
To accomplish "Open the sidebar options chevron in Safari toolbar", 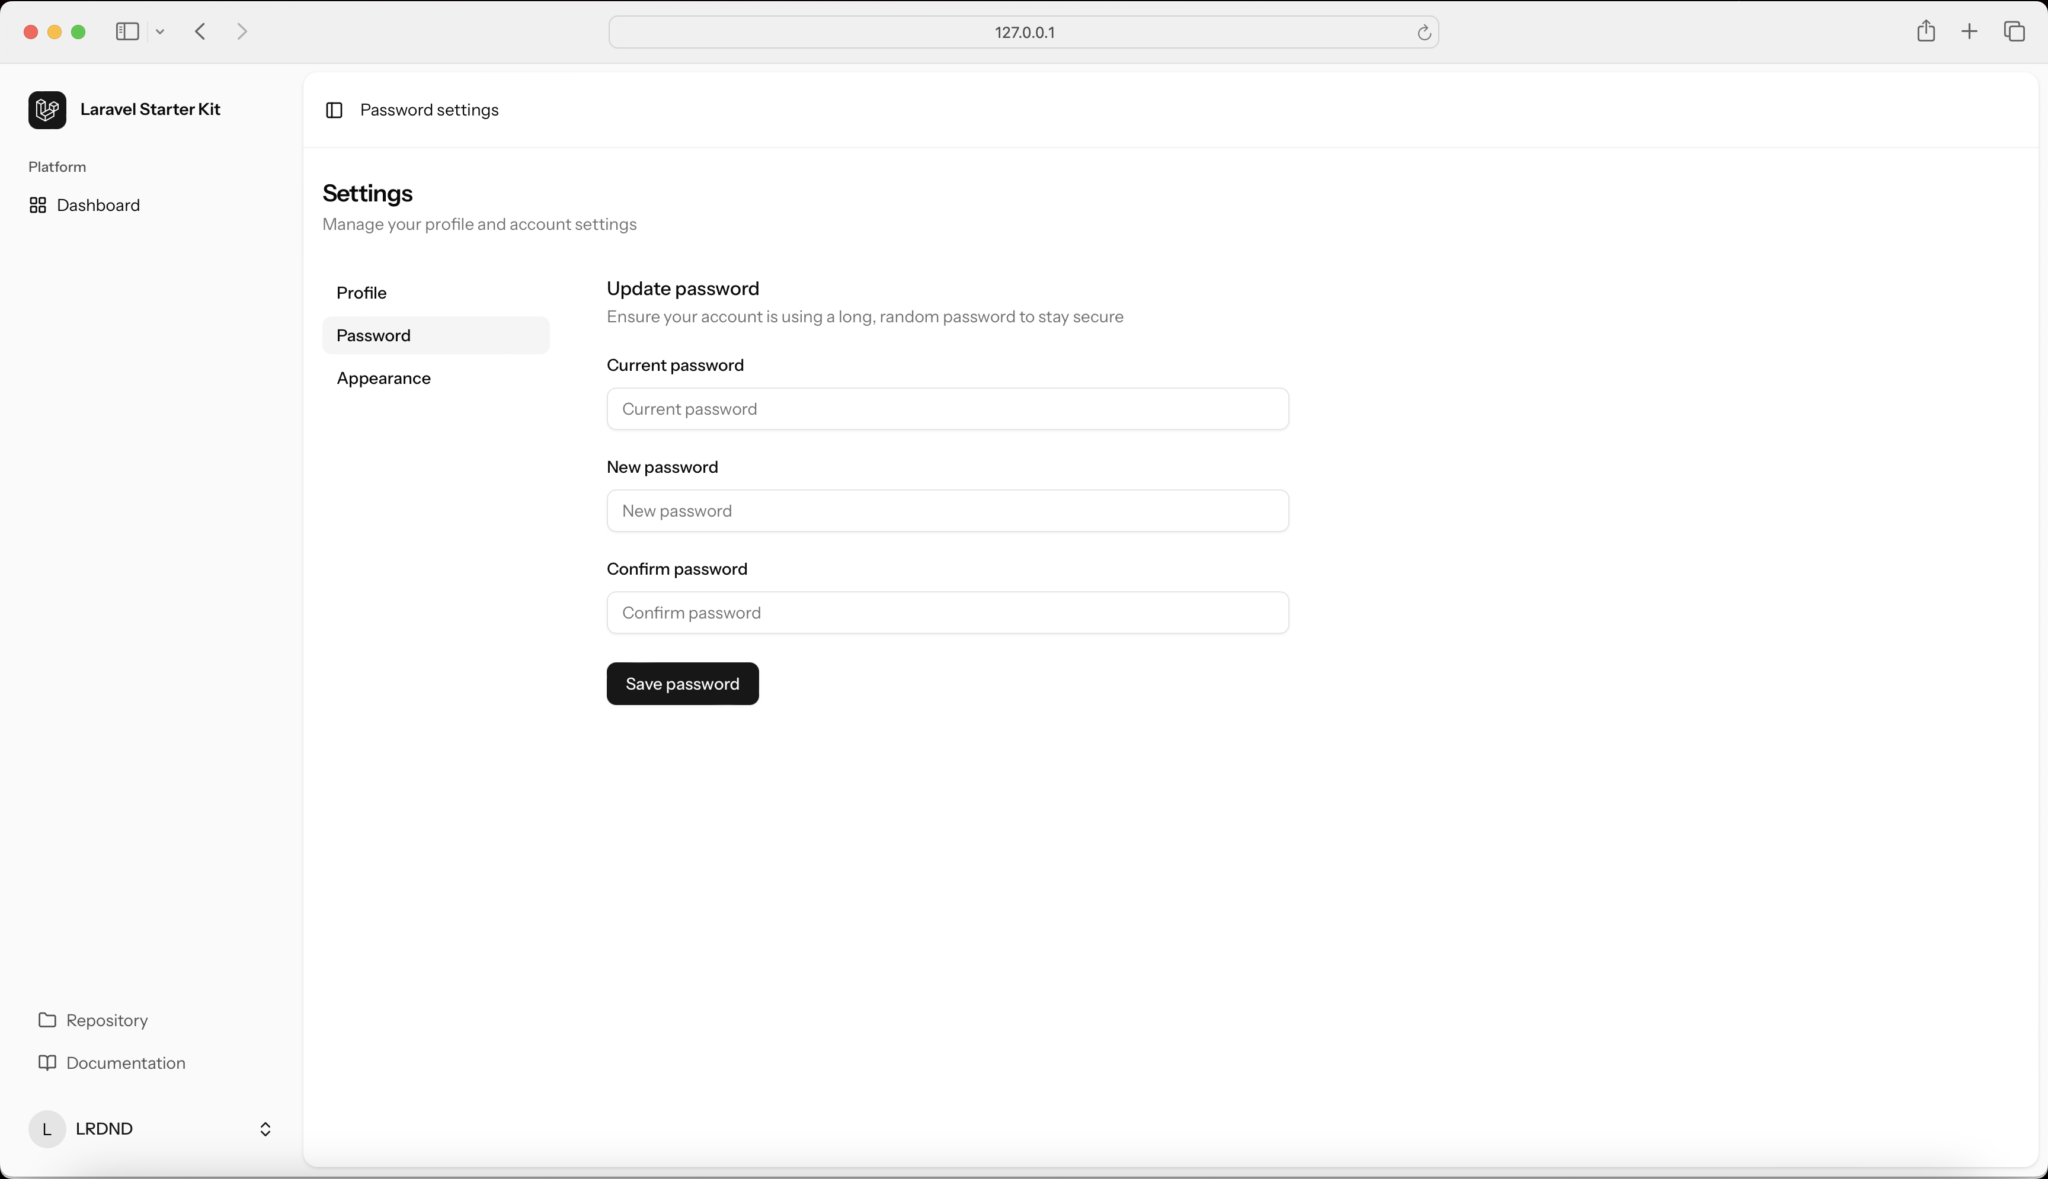I will point(161,31).
